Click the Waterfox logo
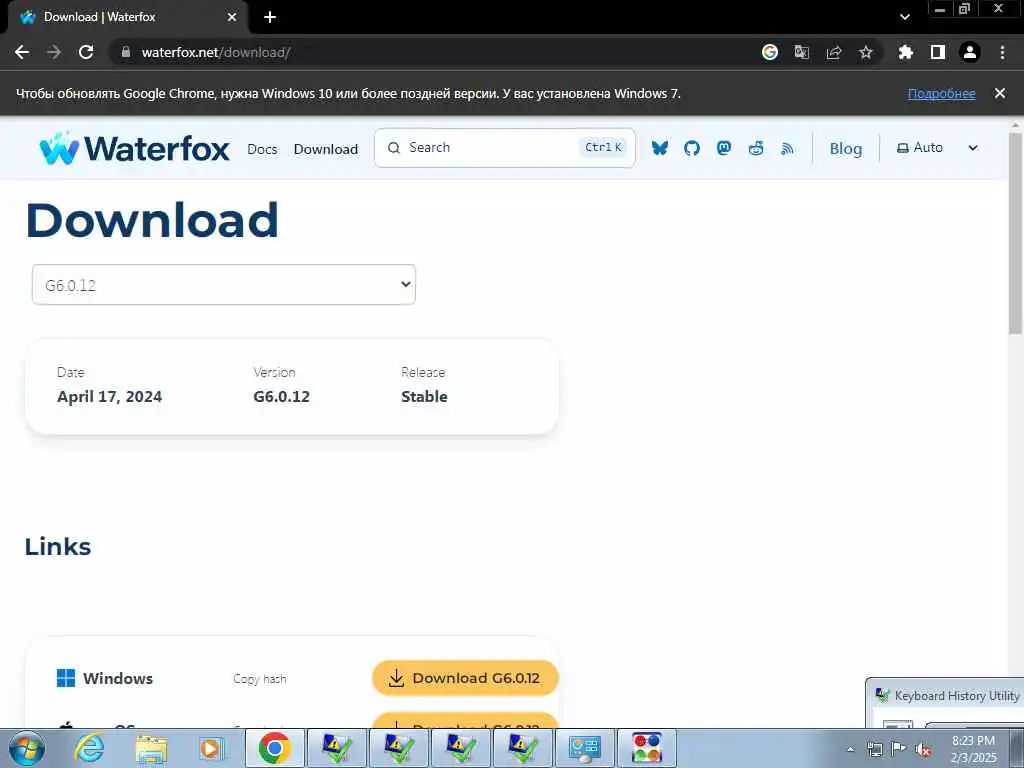The image size is (1024, 768). (135, 148)
